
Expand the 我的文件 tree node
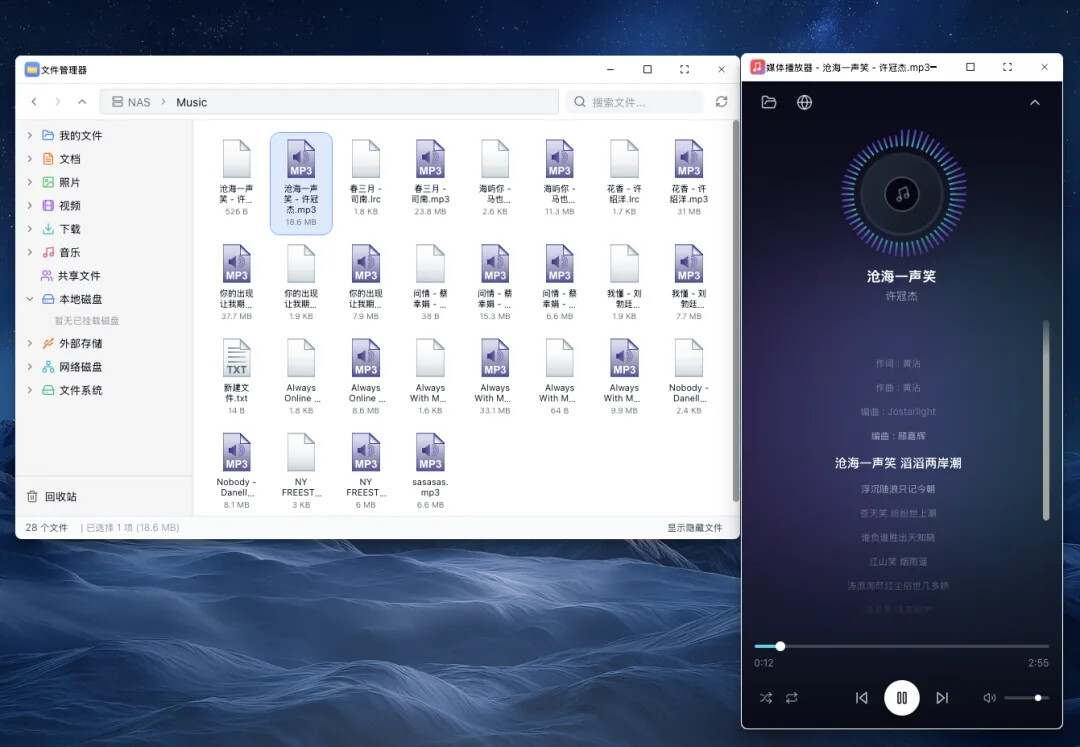point(30,135)
